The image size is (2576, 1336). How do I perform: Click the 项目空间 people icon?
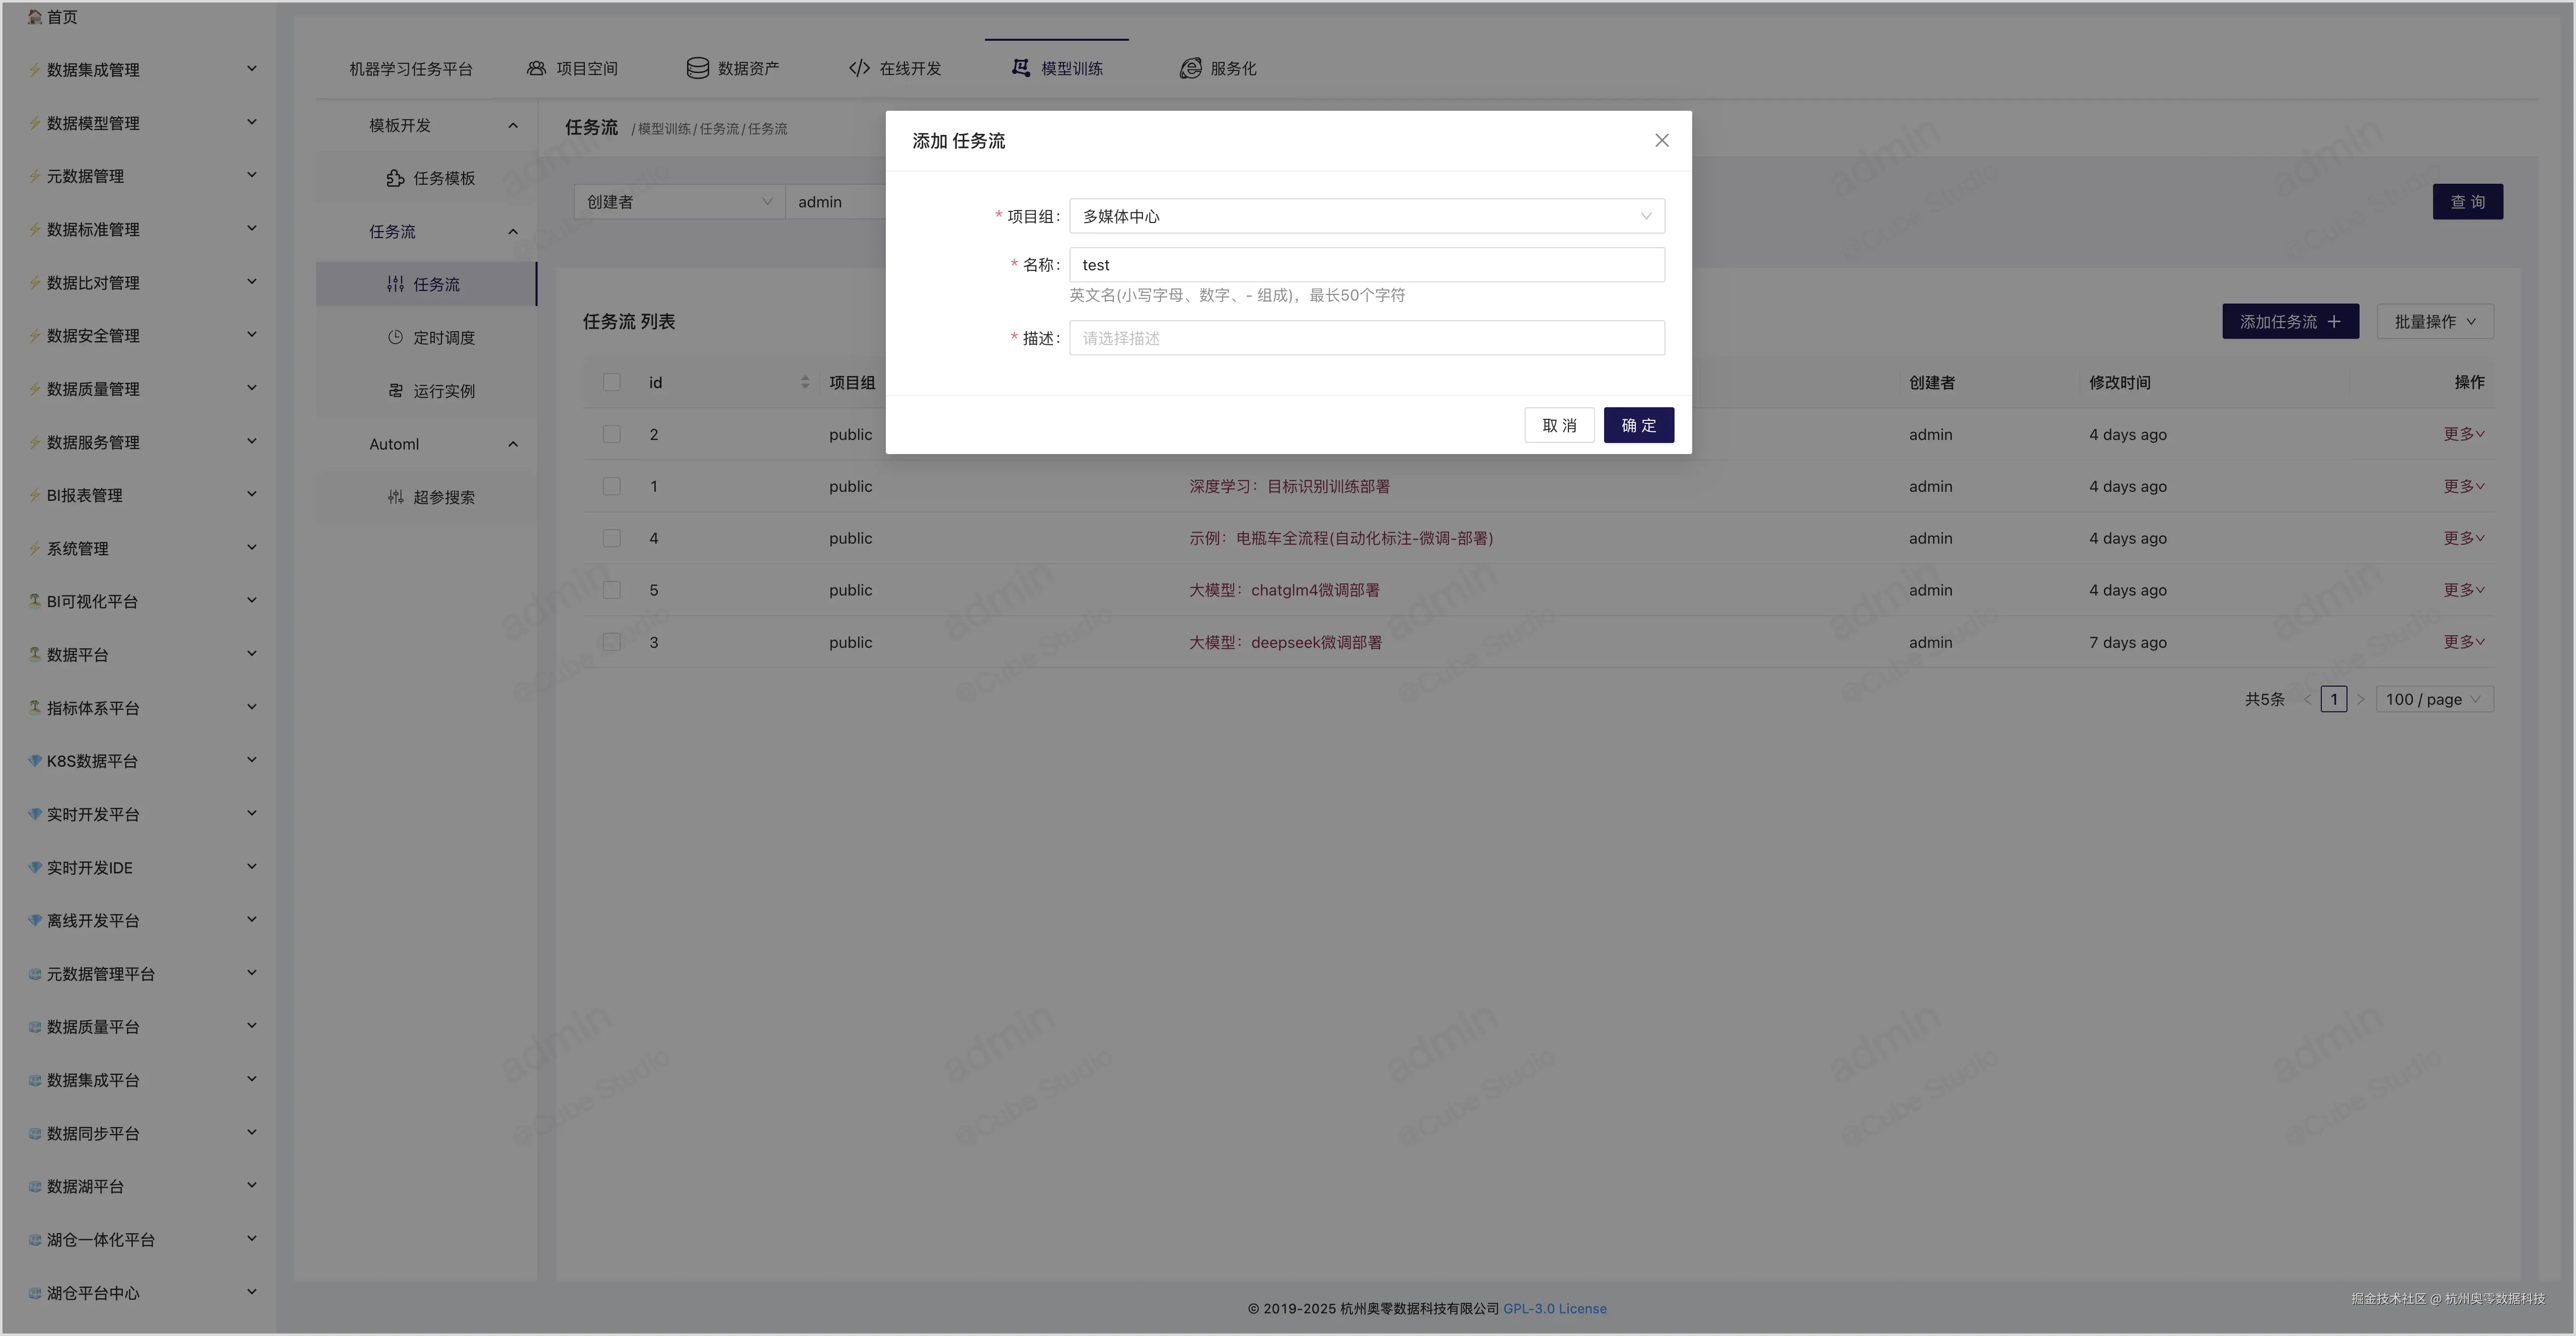coord(536,68)
